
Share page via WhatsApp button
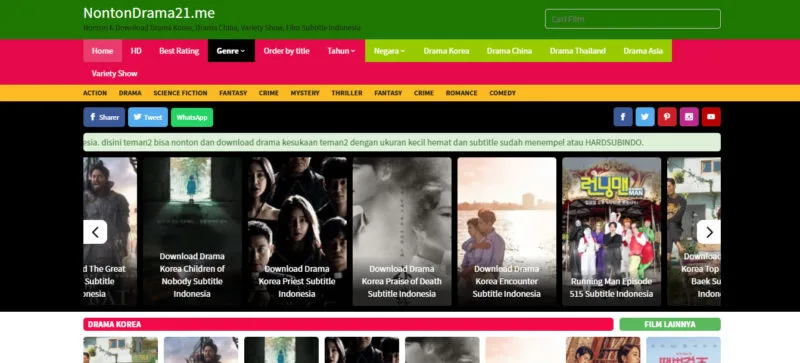192,117
